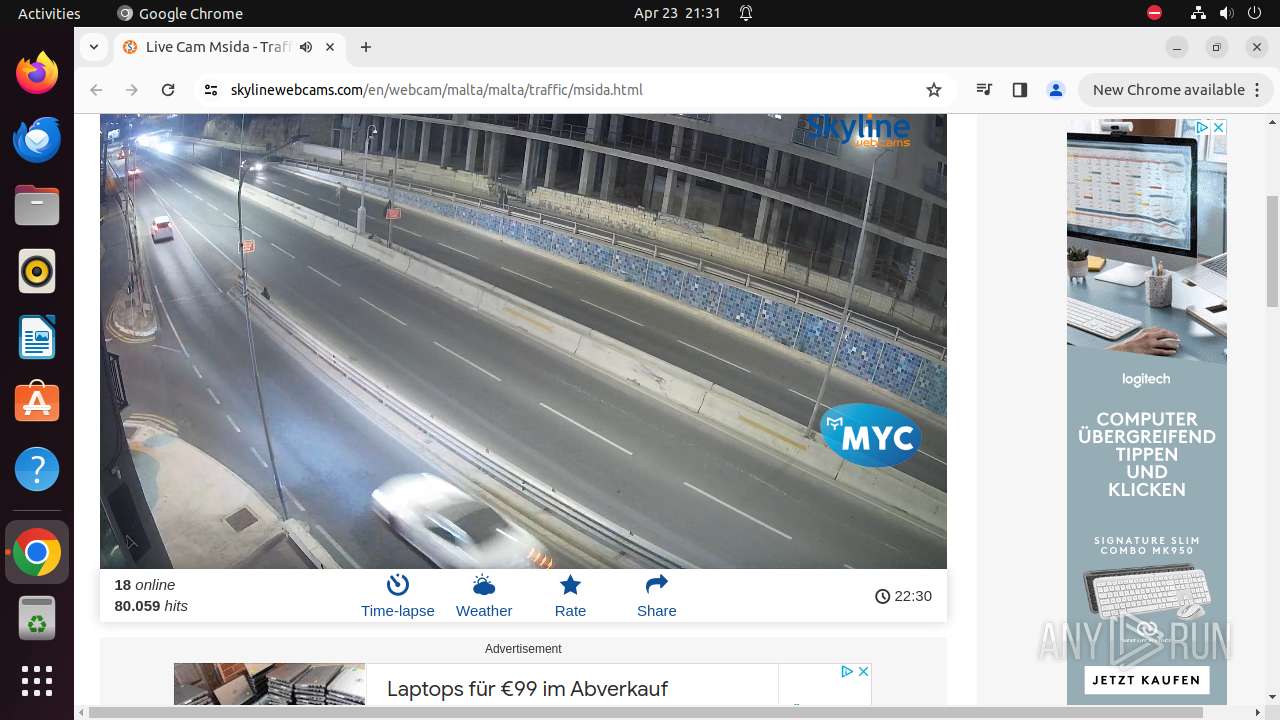Bookmark this page with star icon
This screenshot has width=1280, height=720.
pyautogui.click(x=934, y=90)
